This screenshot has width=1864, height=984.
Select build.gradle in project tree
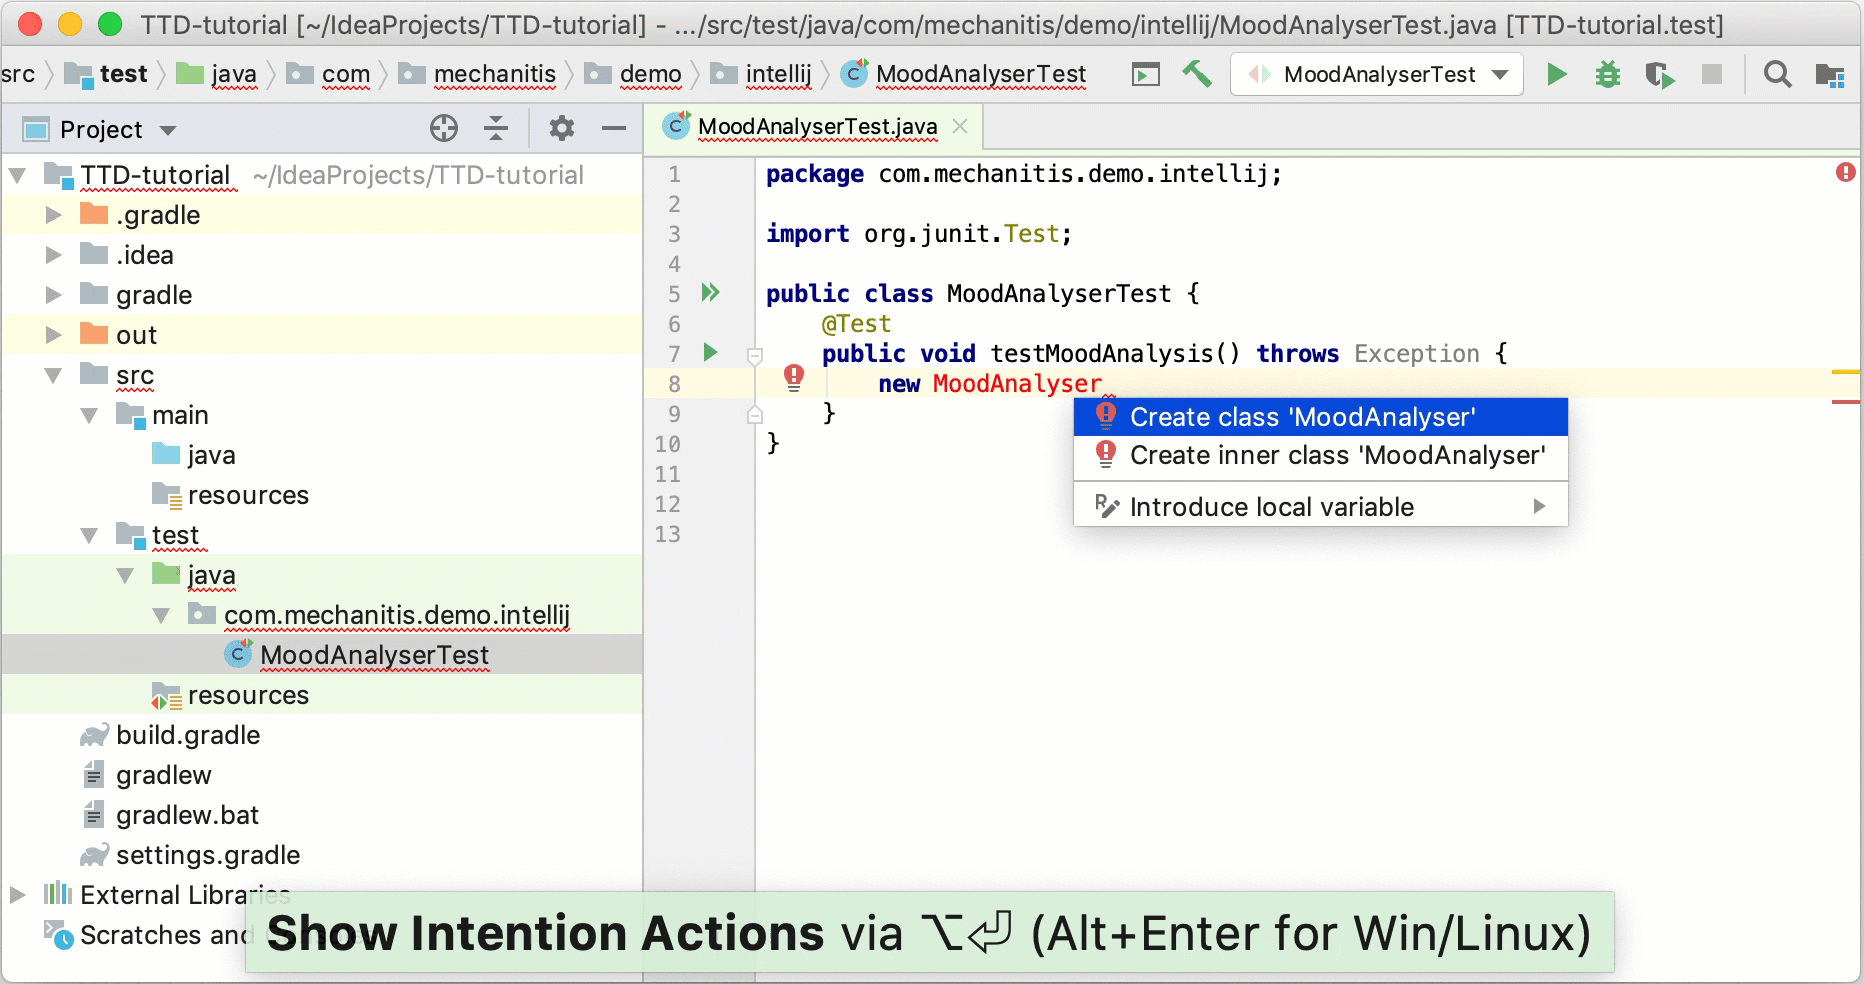(x=188, y=735)
